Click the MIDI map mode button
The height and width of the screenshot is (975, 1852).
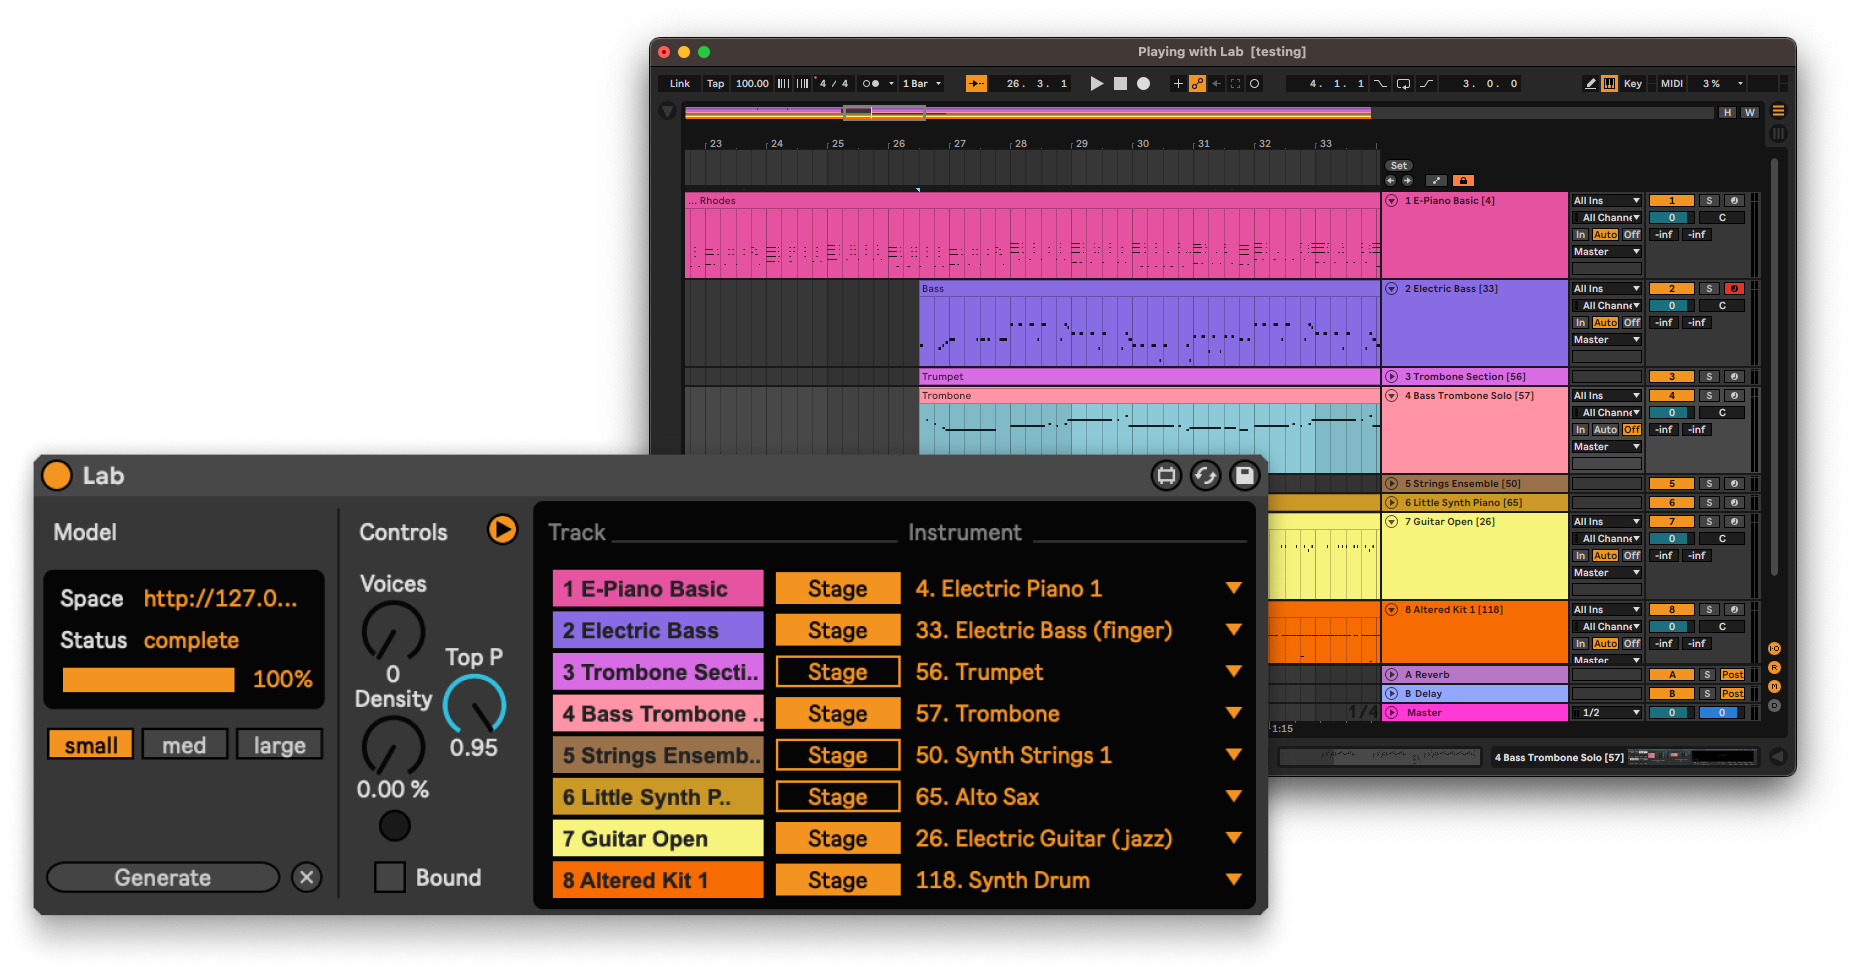[1671, 84]
